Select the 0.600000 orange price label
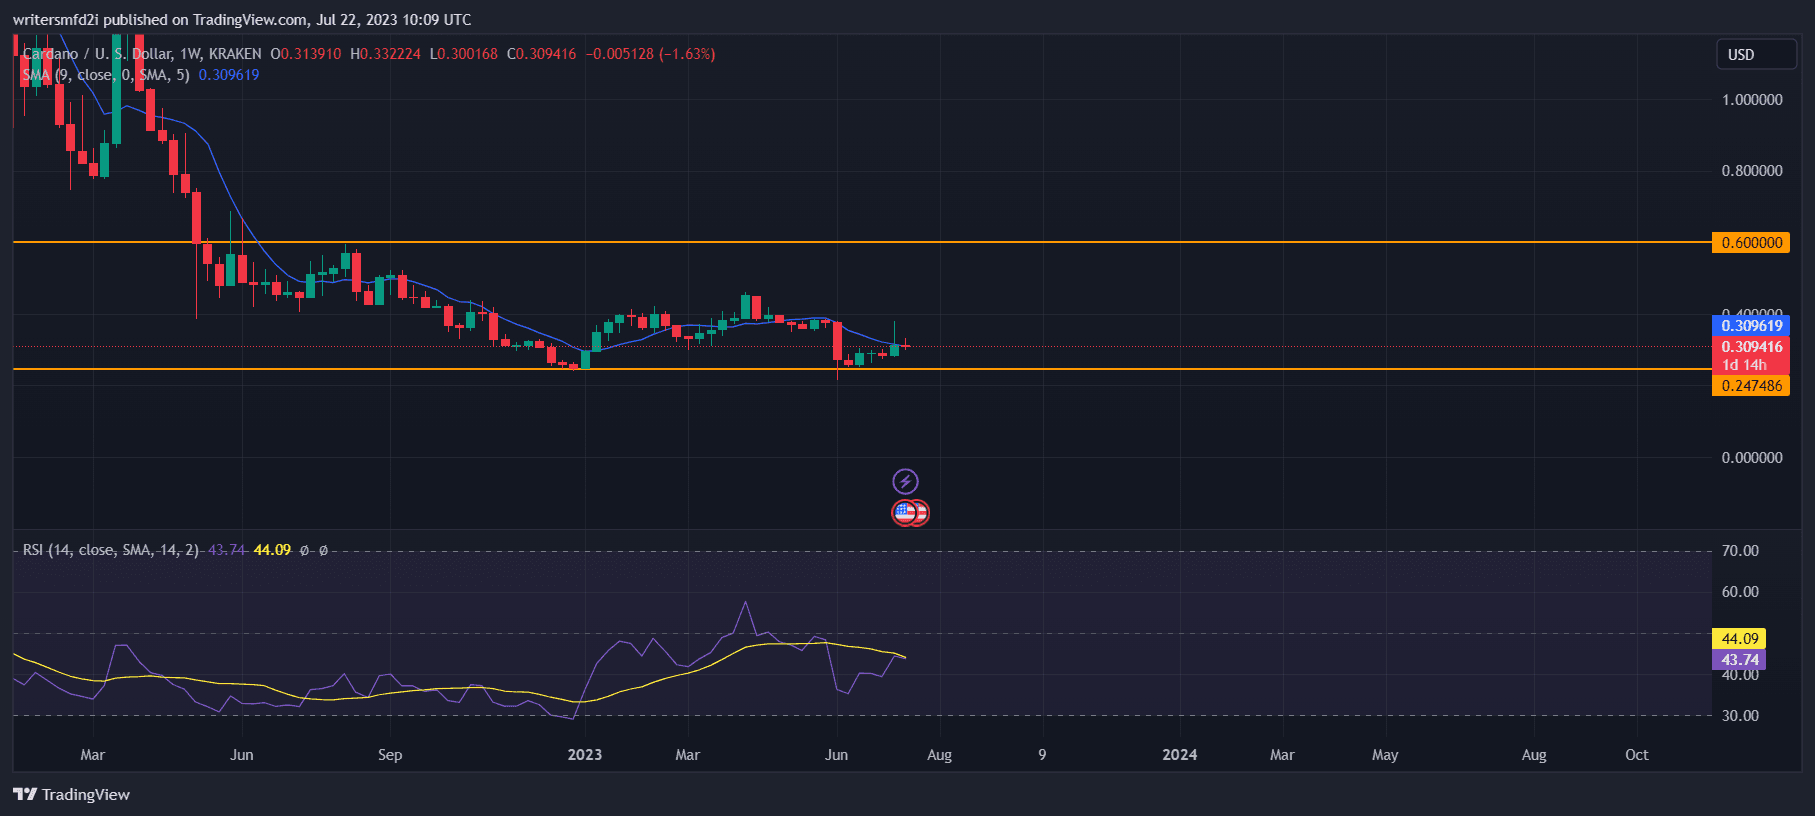Screen dimensions: 1815x816 (x=1750, y=243)
